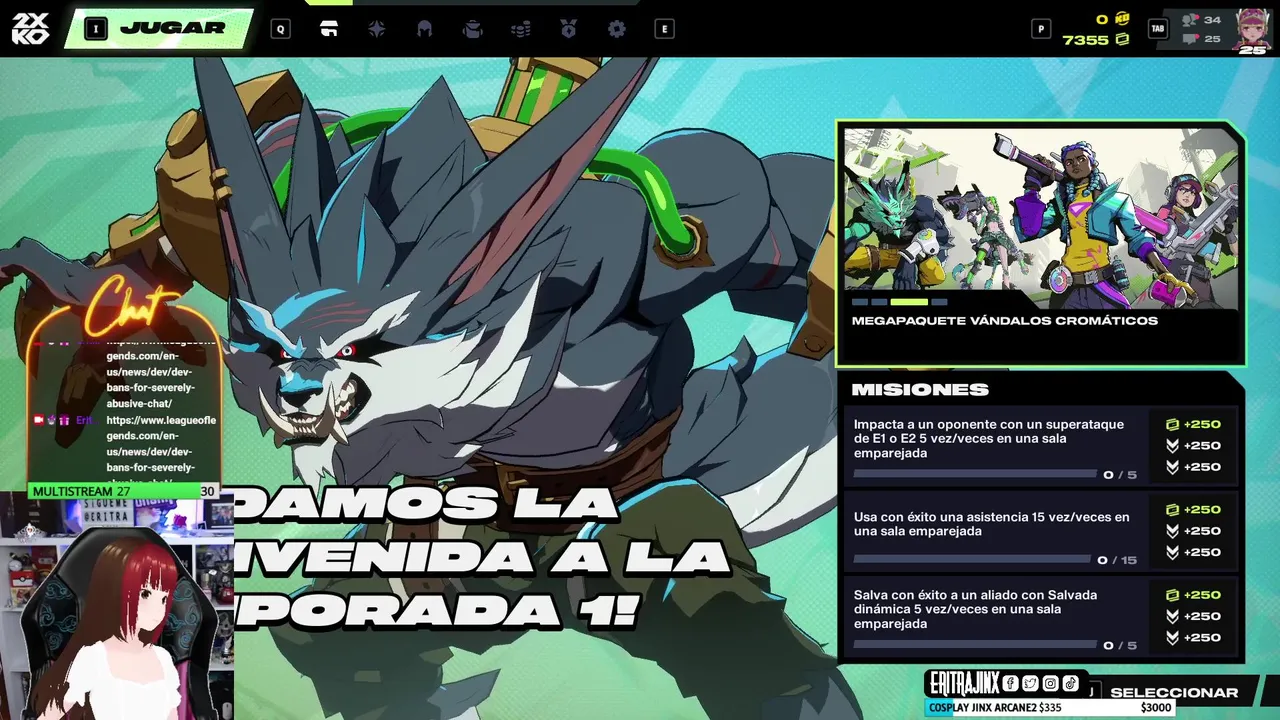Click the Twitter icon in ERITRAJINX overlay

click(1030, 683)
